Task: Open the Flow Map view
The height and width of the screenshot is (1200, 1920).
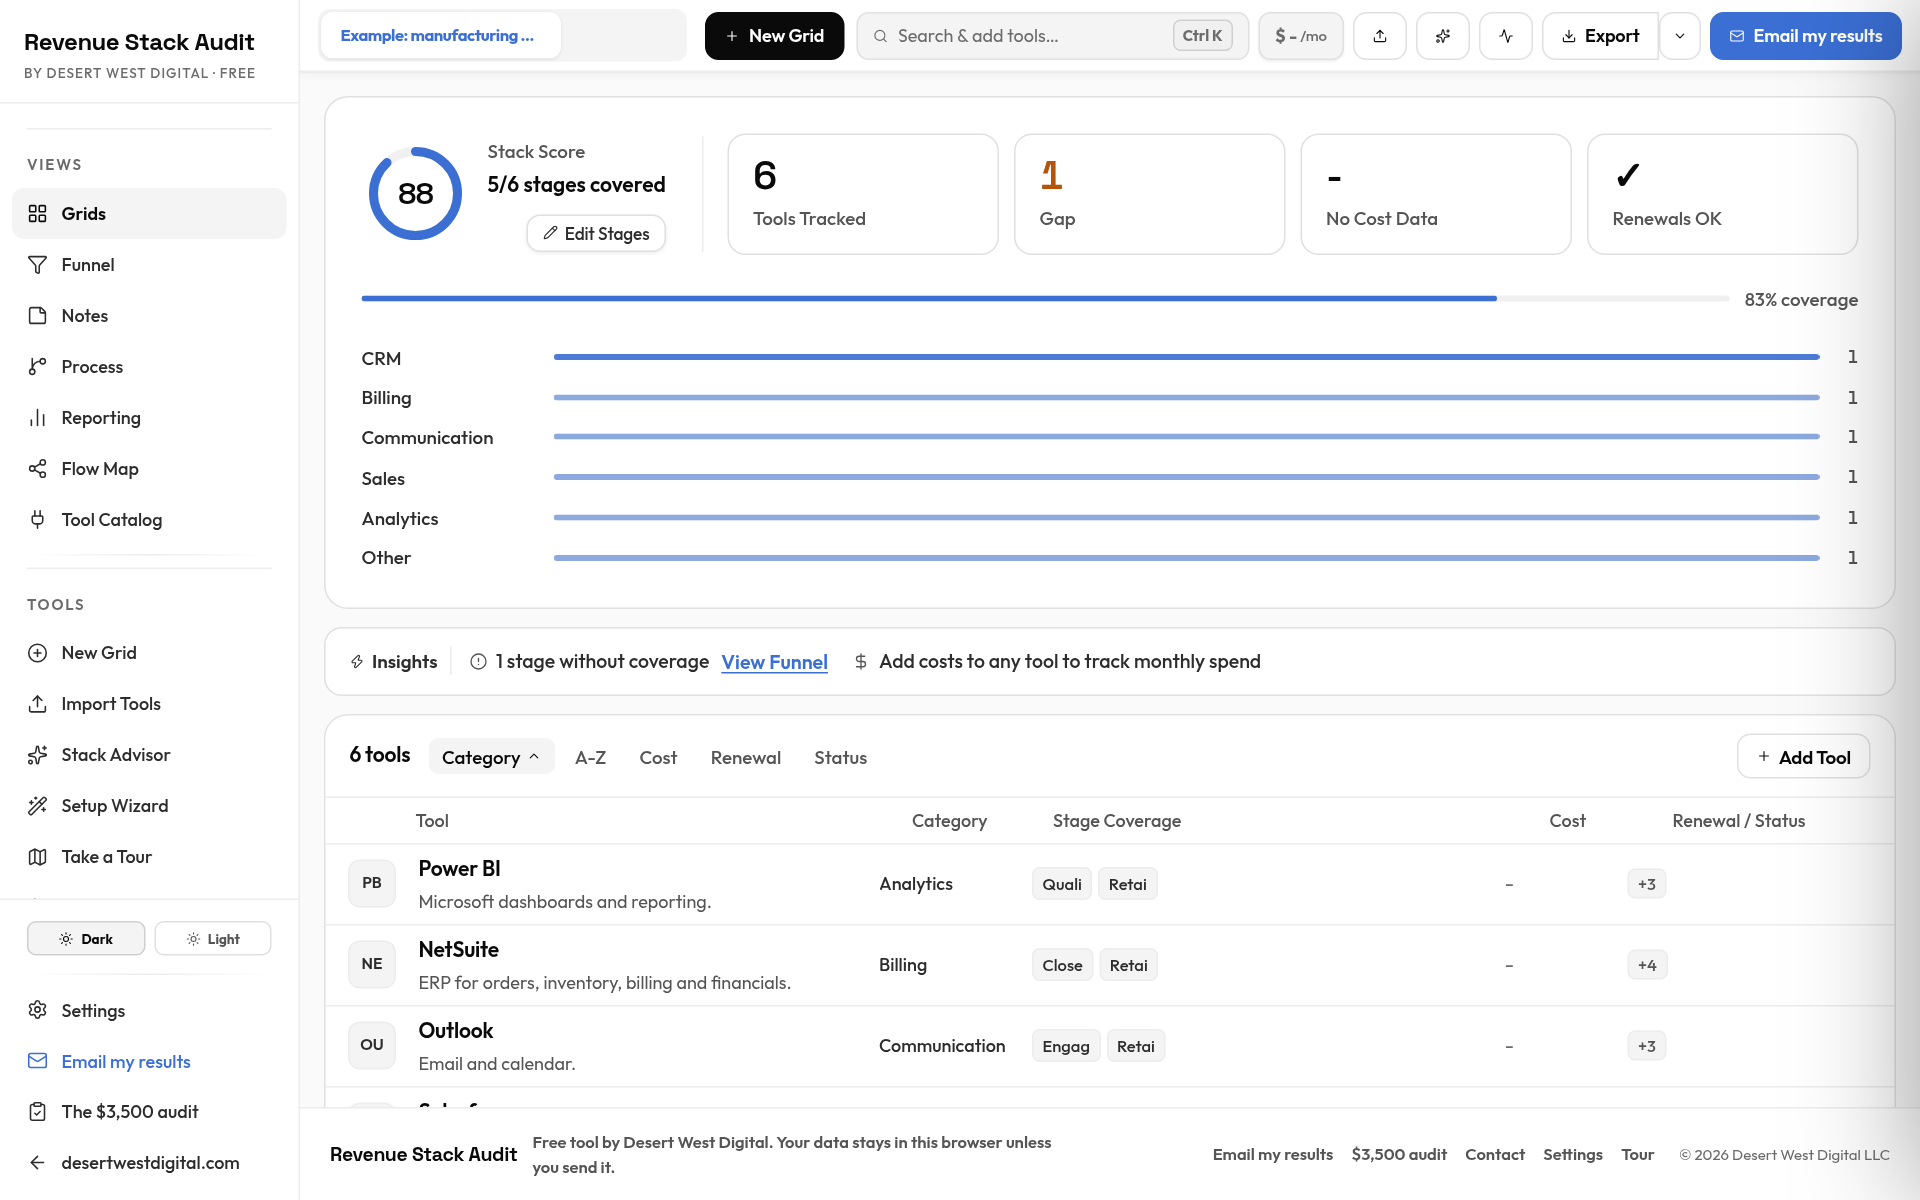Action: (x=149, y=468)
